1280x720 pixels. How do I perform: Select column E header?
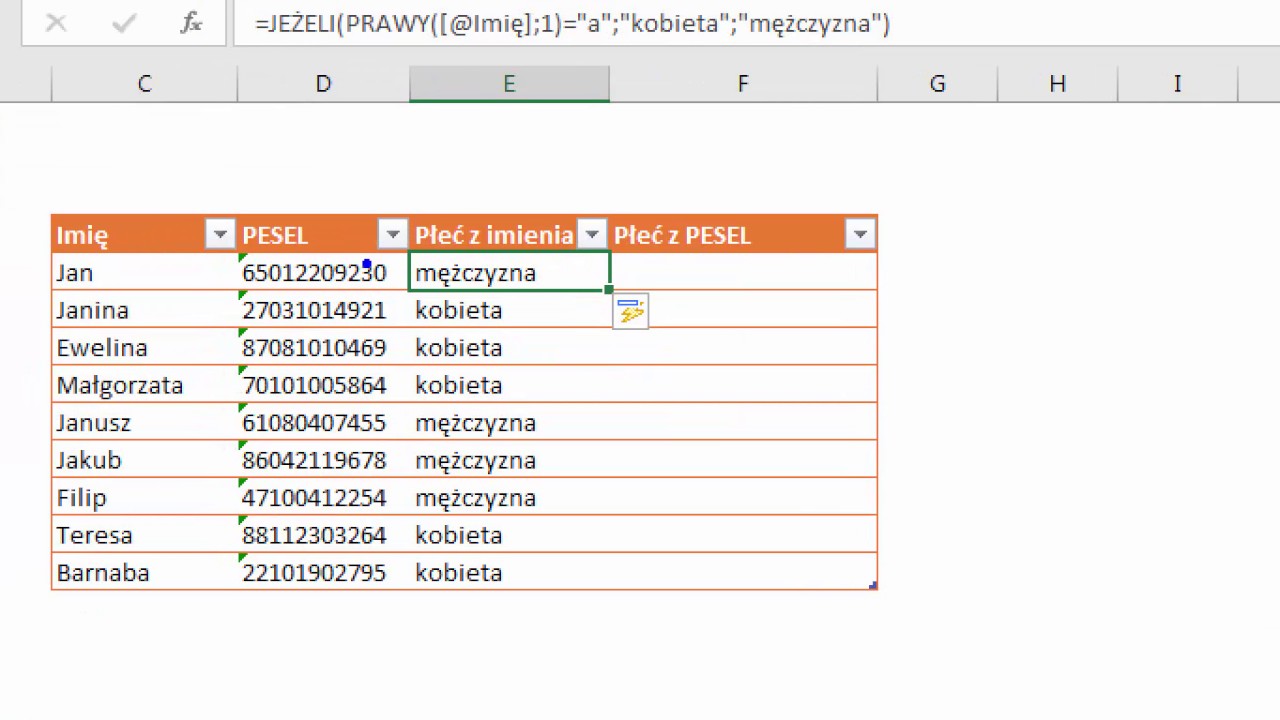pyautogui.click(x=509, y=84)
